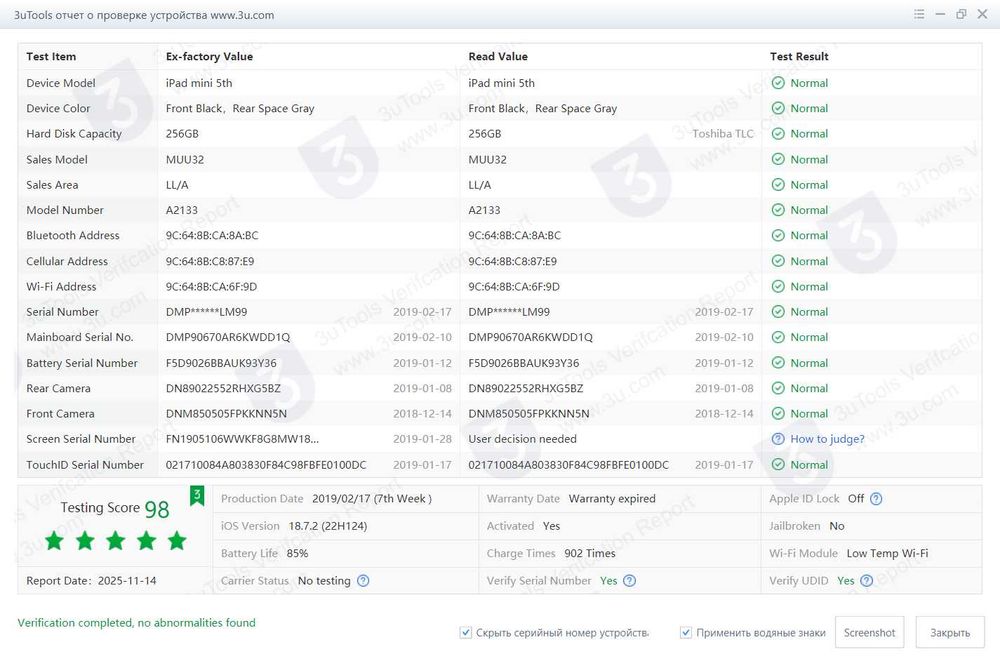Click the Screenshot button
Screen dimensions: 1000x663
pos(869,632)
